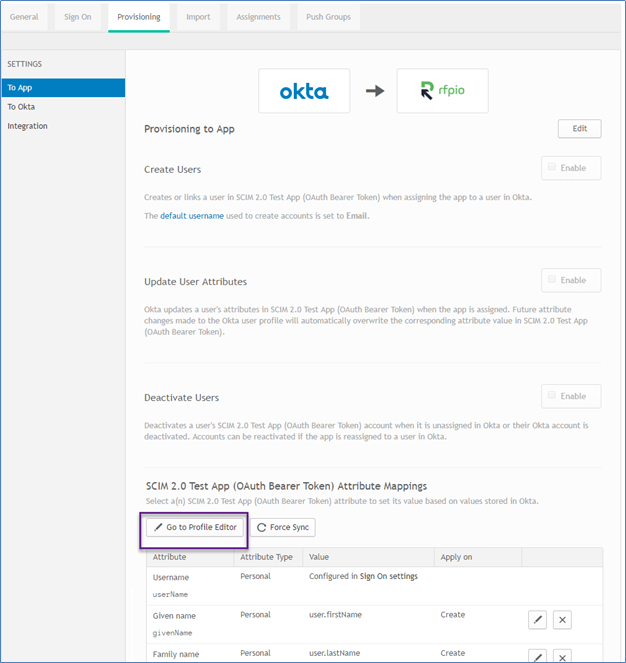Click the Create Users heading
The width and height of the screenshot is (626, 663).
pos(173,170)
